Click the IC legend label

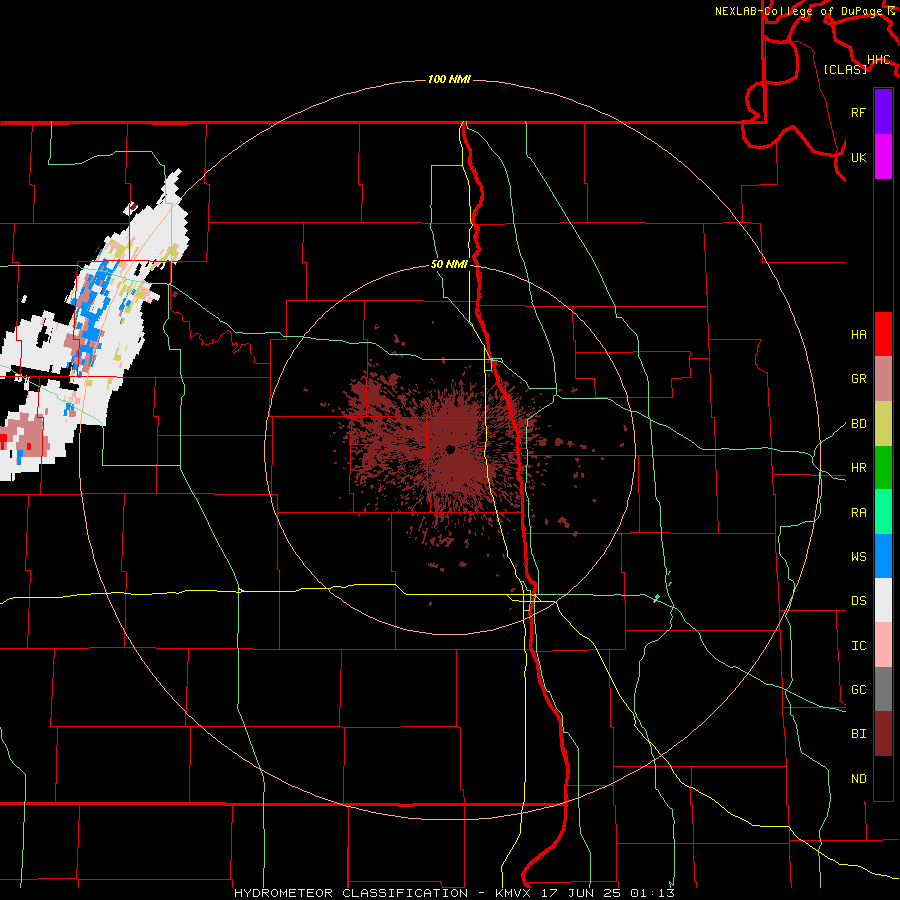point(858,645)
